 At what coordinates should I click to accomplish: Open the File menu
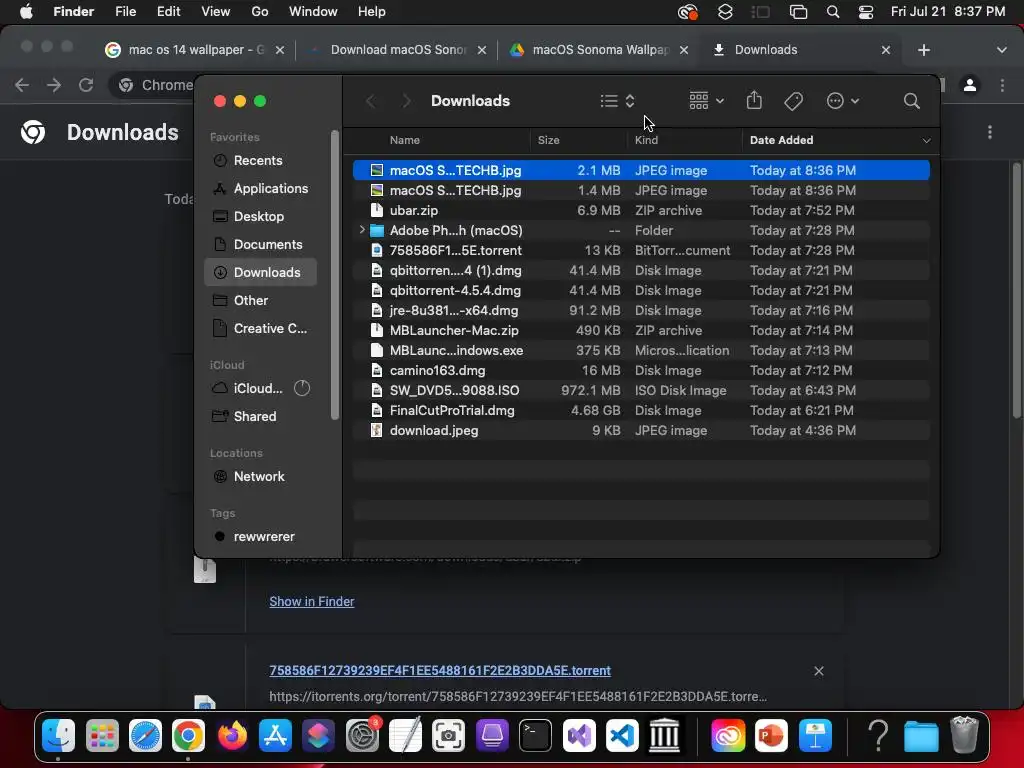click(x=125, y=12)
